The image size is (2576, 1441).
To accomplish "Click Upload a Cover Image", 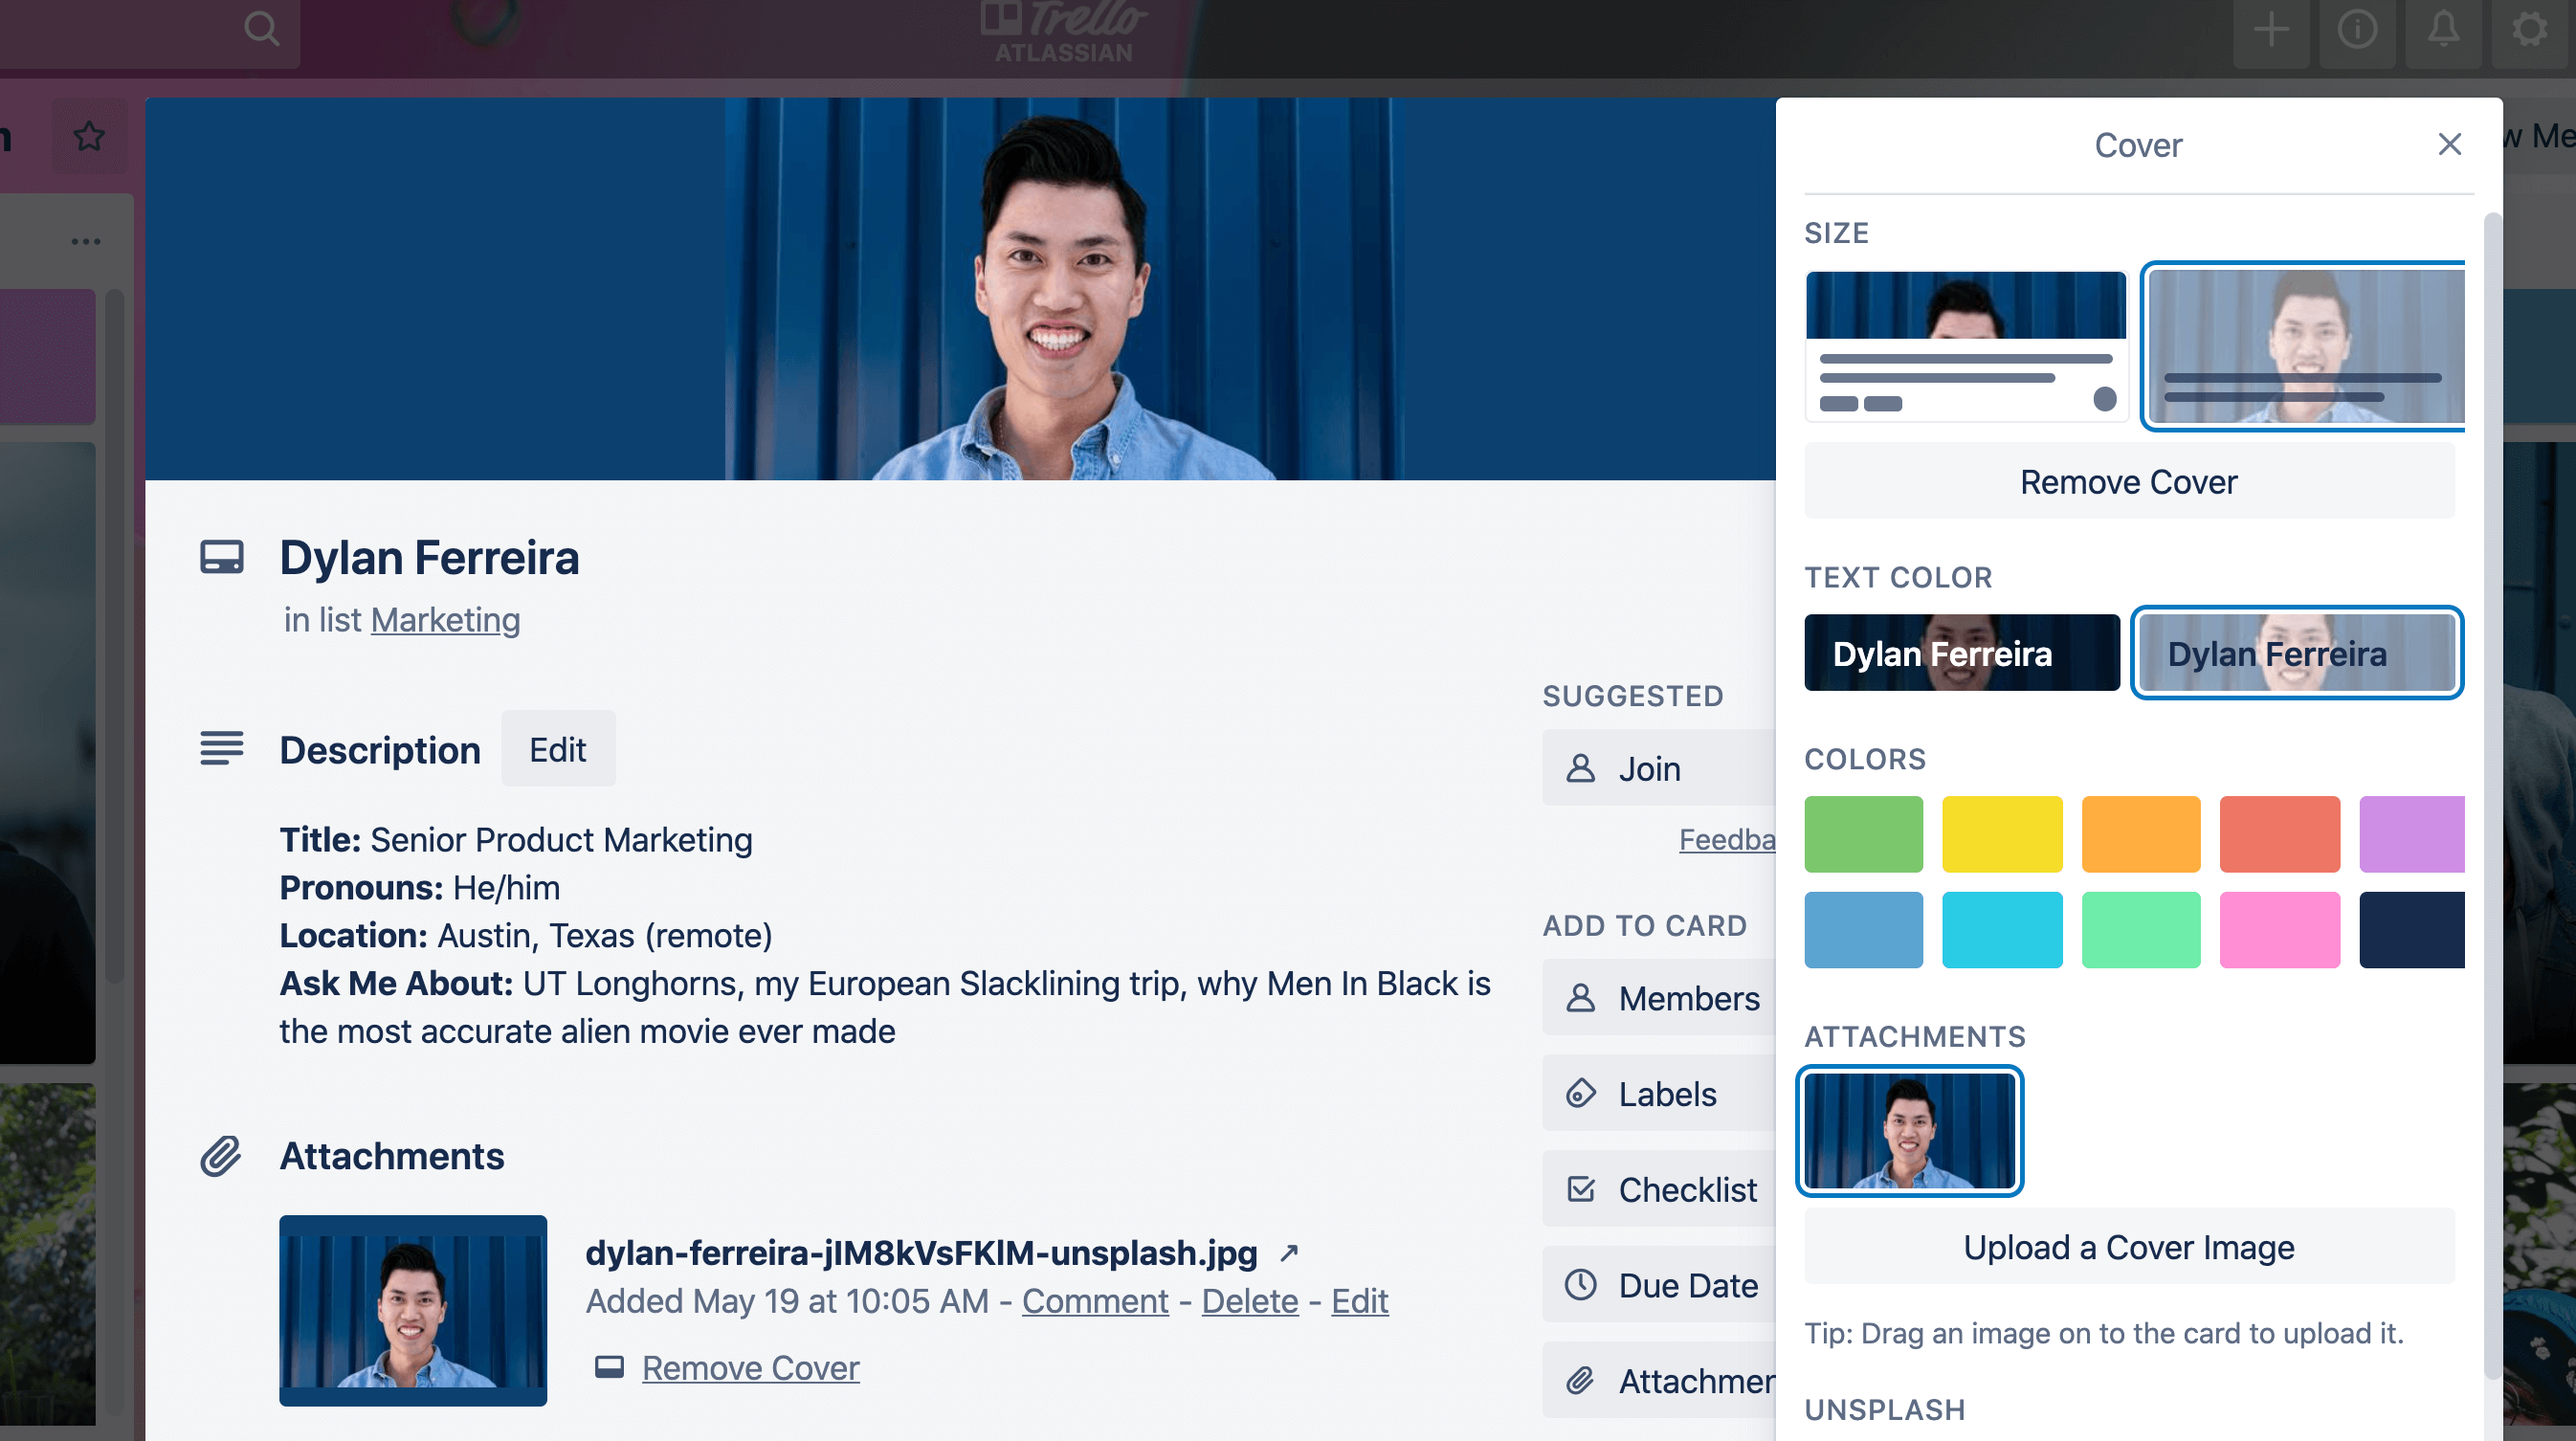I will click(2129, 1247).
